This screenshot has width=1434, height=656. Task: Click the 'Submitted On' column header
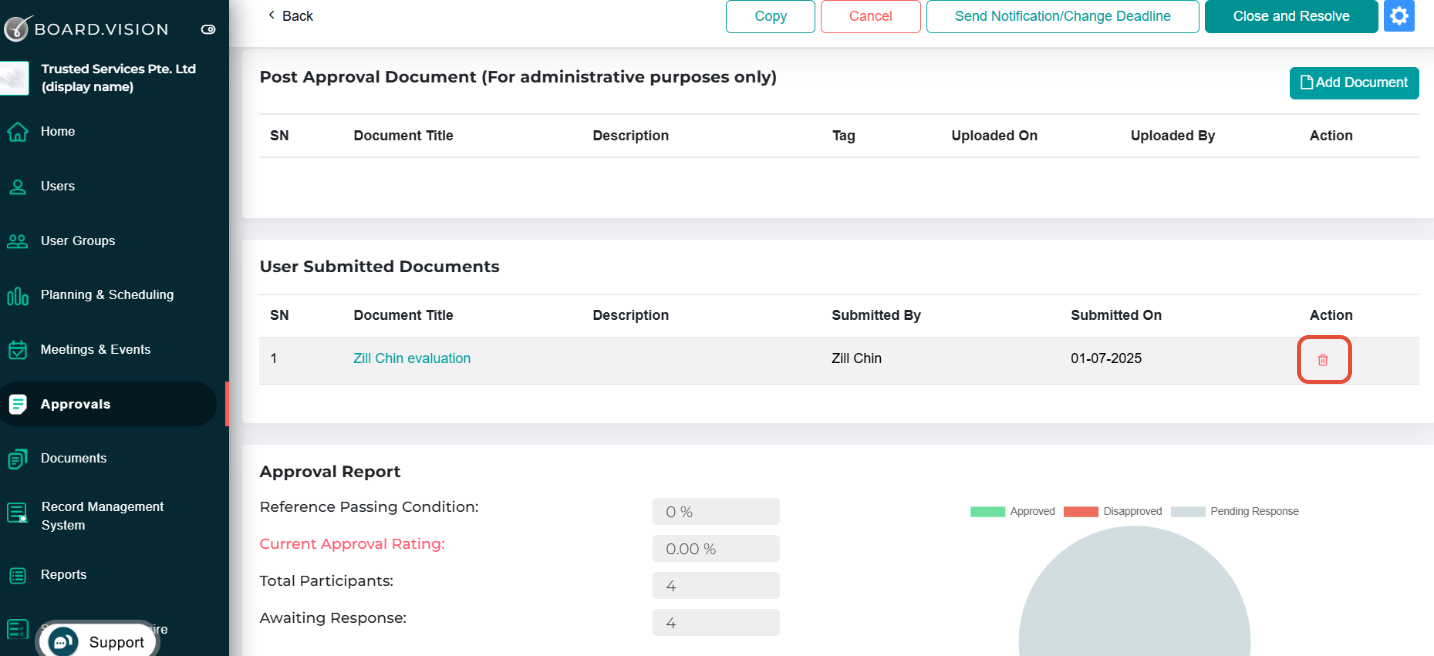(1116, 315)
